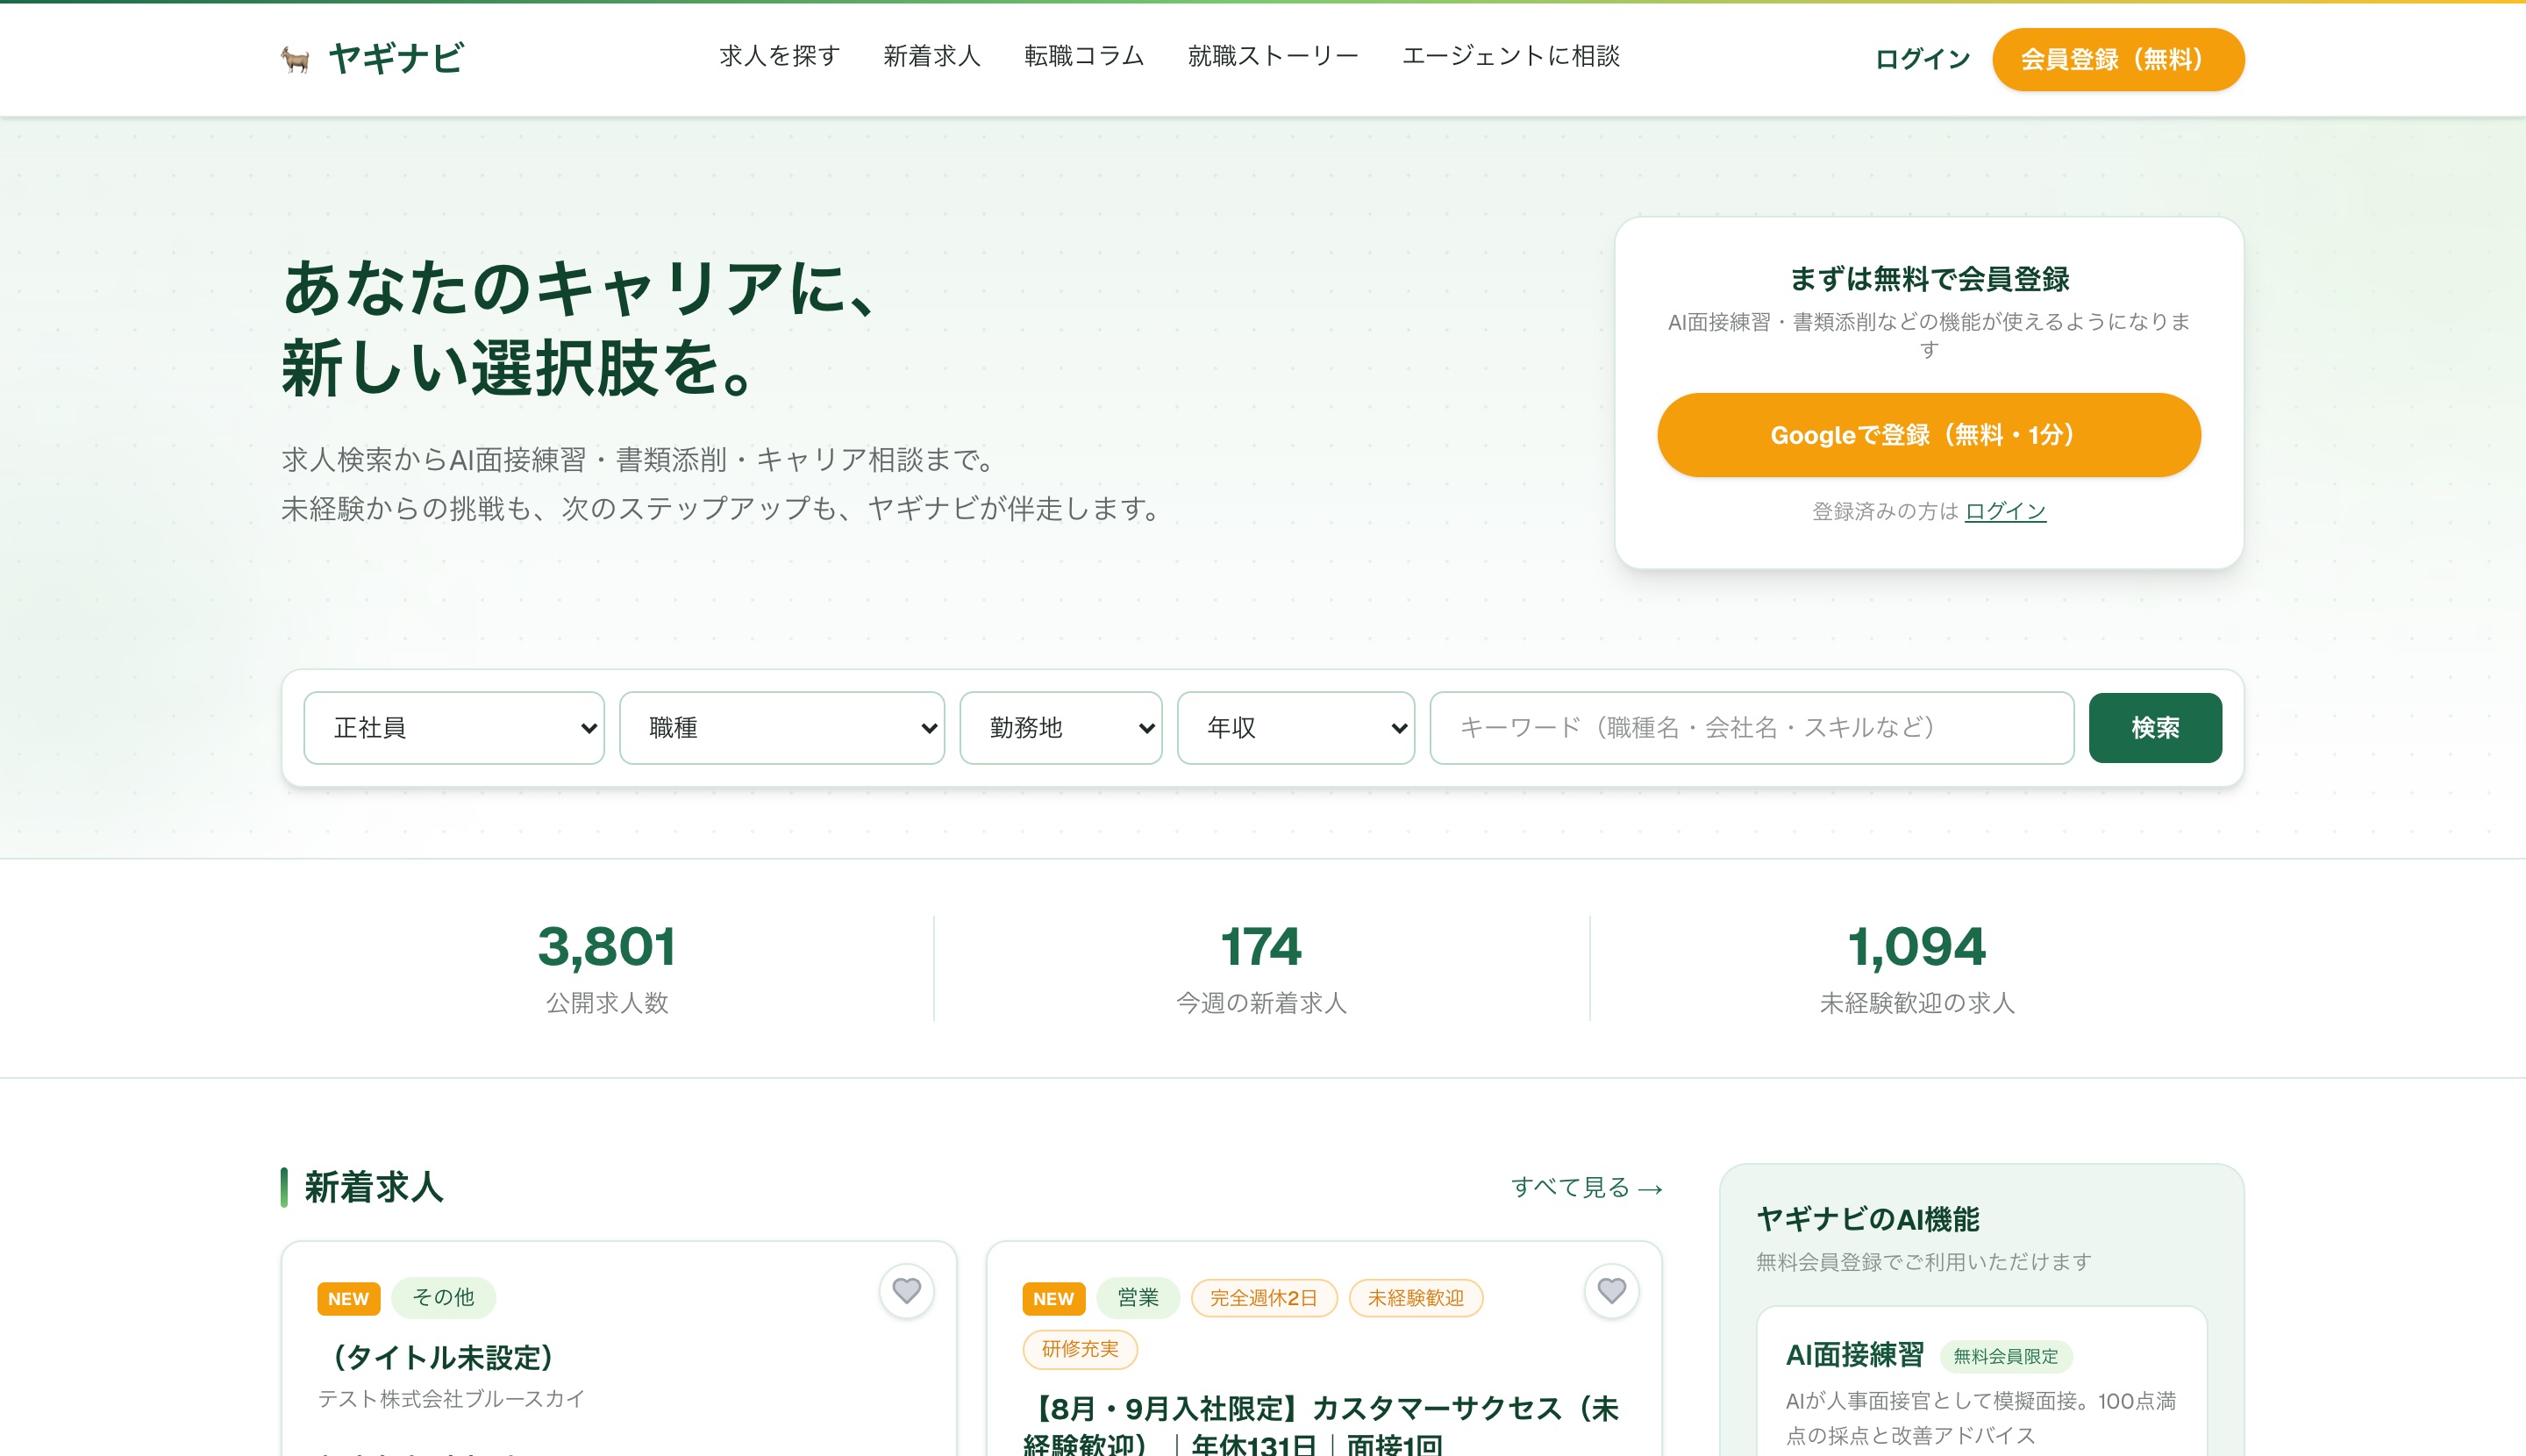The height and width of the screenshot is (1456, 2526).
Task: Open エージェントに相談 nav item
Action: coord(1511,57)
